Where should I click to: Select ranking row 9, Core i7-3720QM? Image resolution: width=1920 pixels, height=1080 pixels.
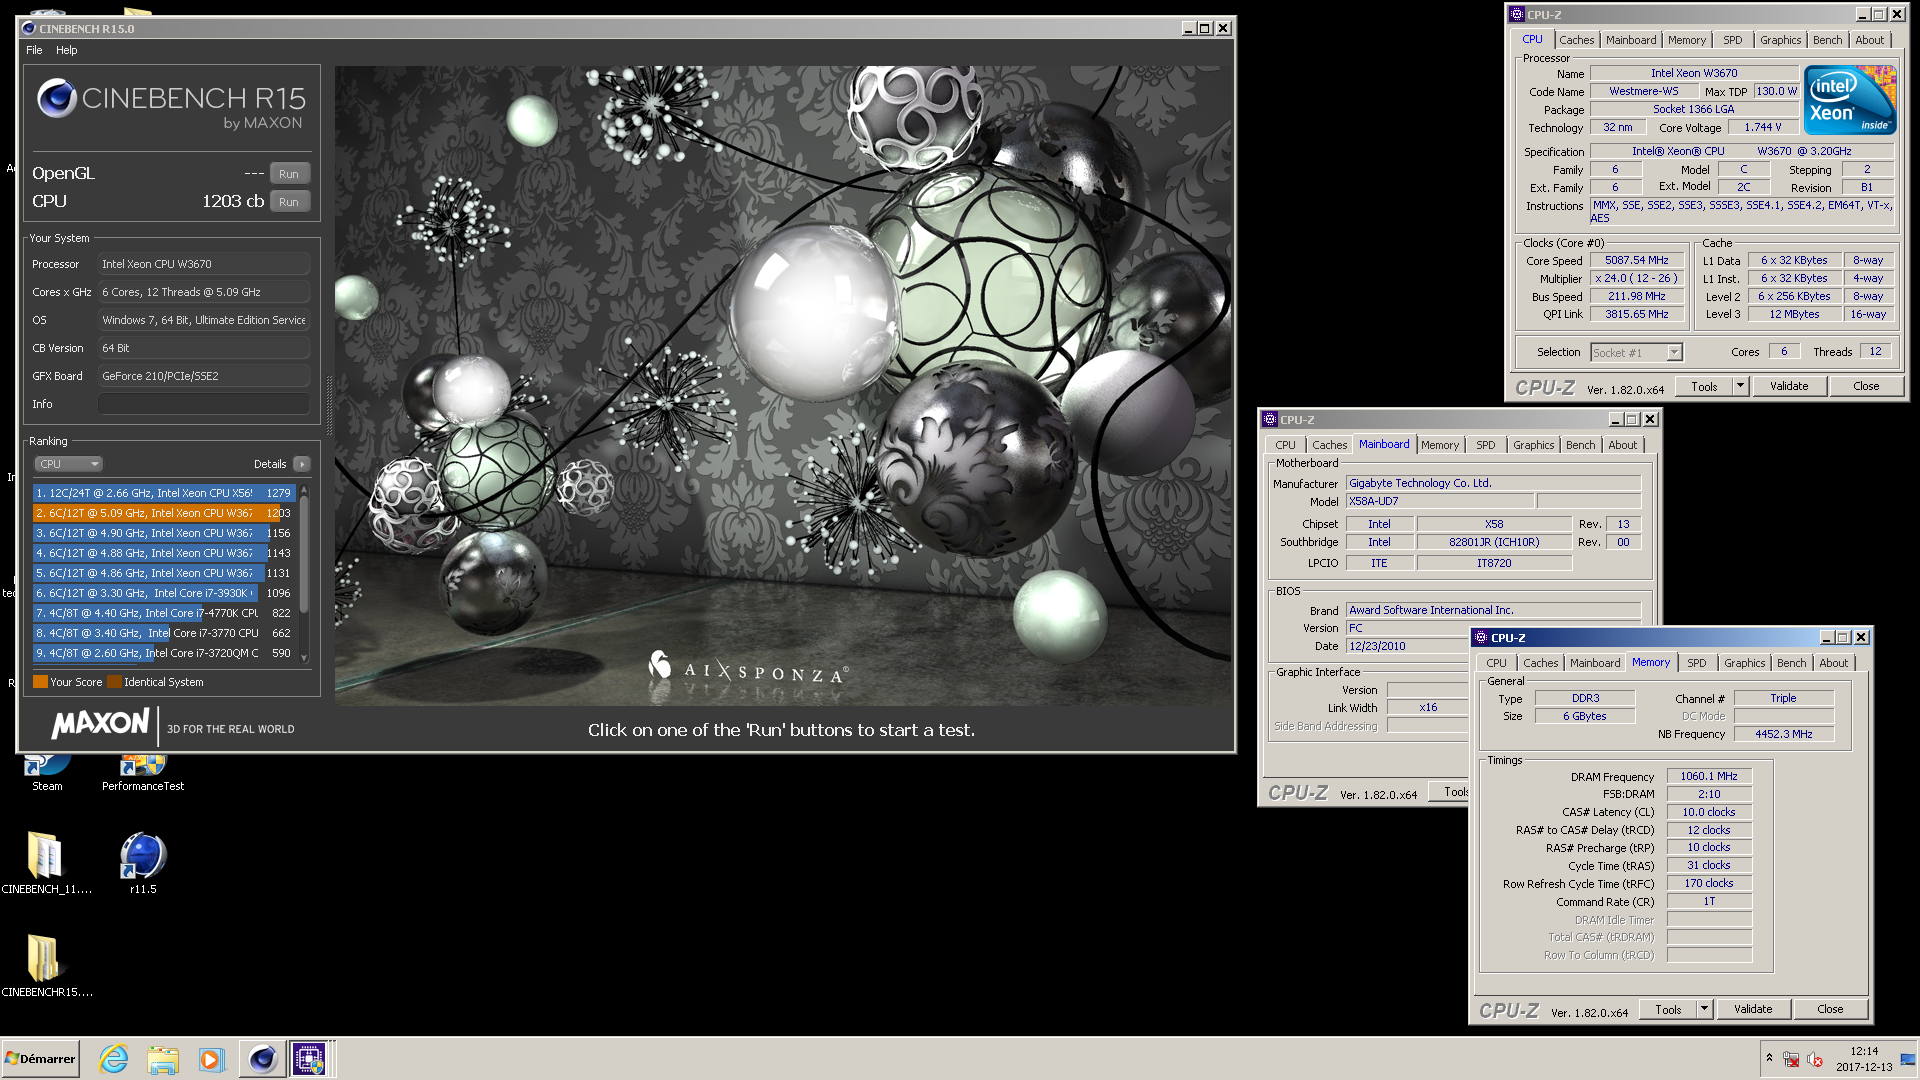pyautogui.click(x=163, y=653)
